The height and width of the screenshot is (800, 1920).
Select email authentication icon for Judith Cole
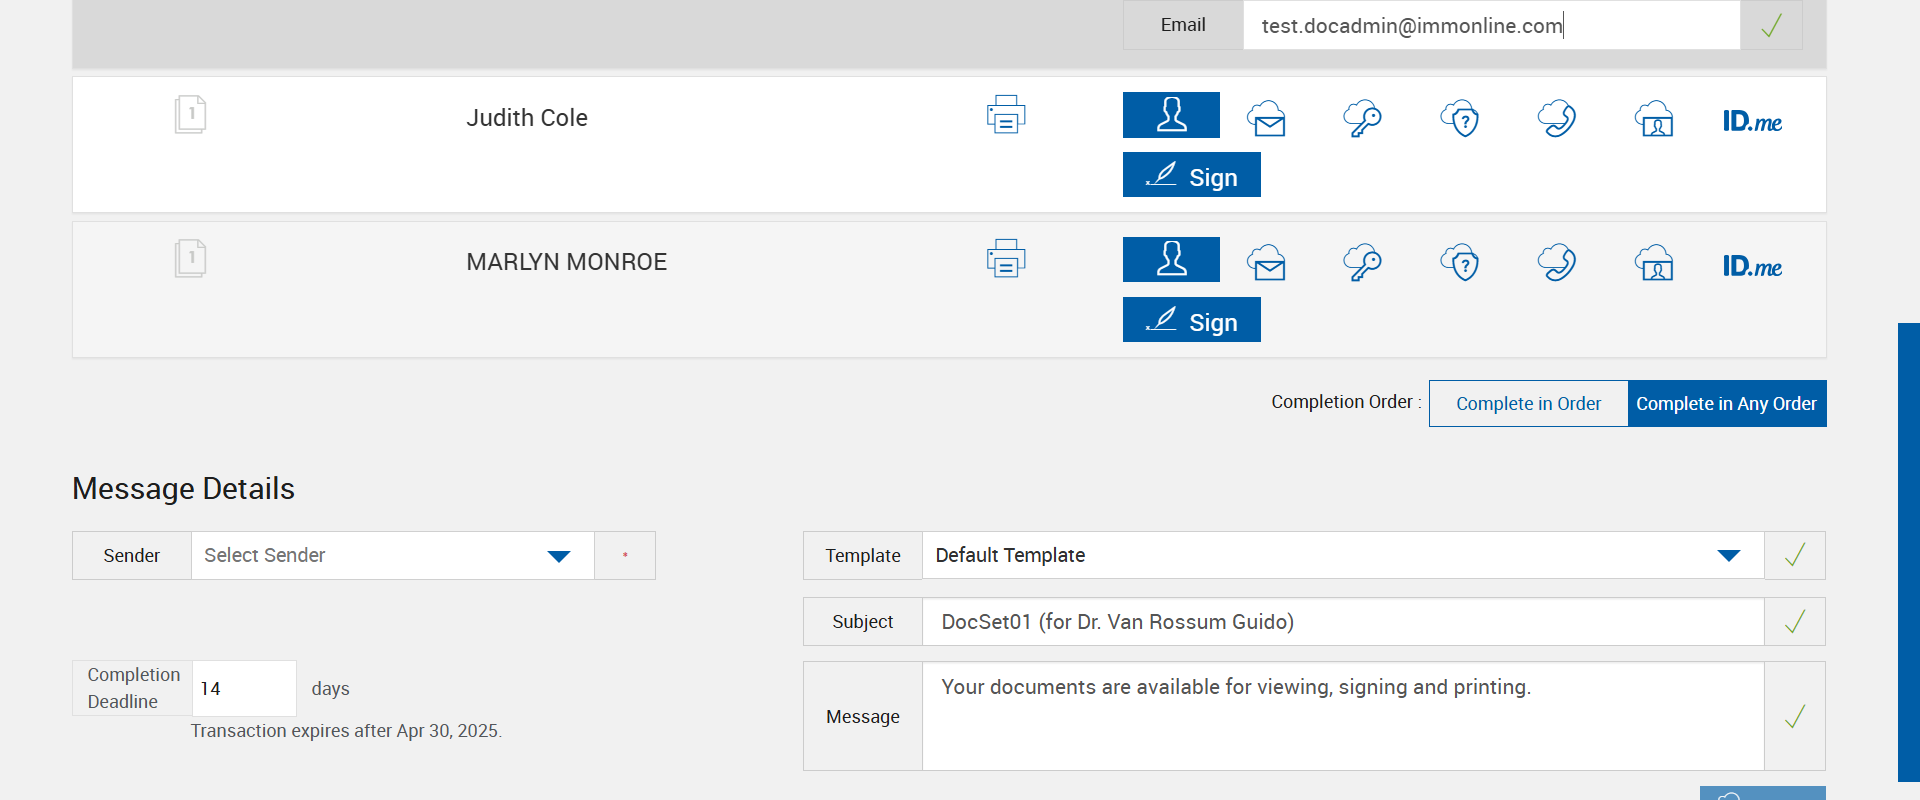[x=1267, y=119]
